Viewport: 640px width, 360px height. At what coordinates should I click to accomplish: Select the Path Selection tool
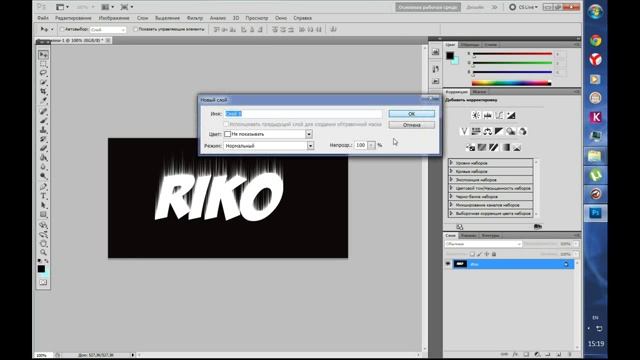pyautogui.click(x=43, y=205)
